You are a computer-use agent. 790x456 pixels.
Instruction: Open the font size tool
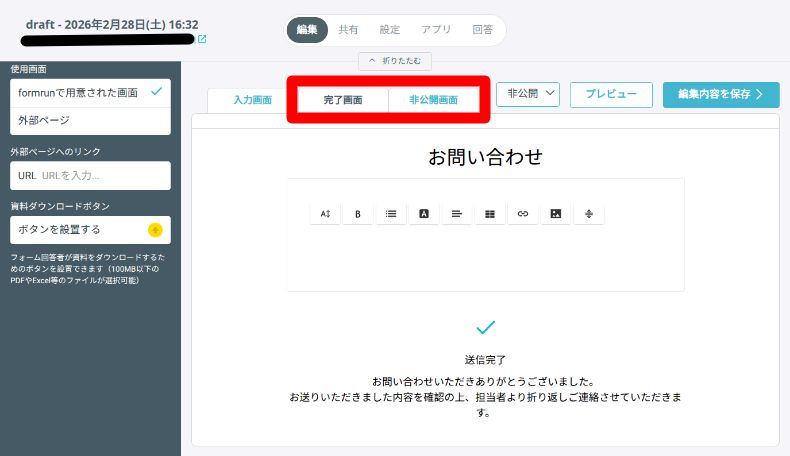pos(325,214)
